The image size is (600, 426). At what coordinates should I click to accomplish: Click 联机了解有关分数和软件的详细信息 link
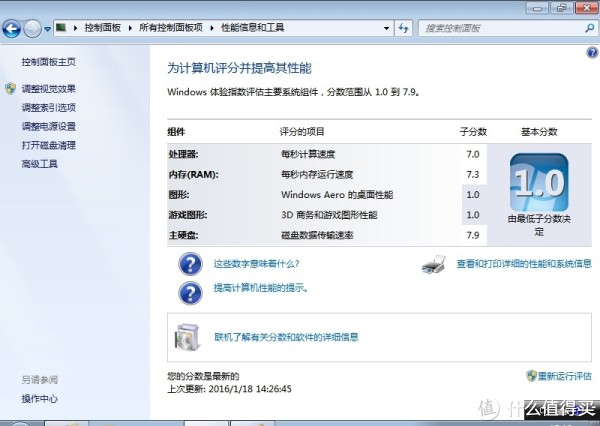point(286,337)
